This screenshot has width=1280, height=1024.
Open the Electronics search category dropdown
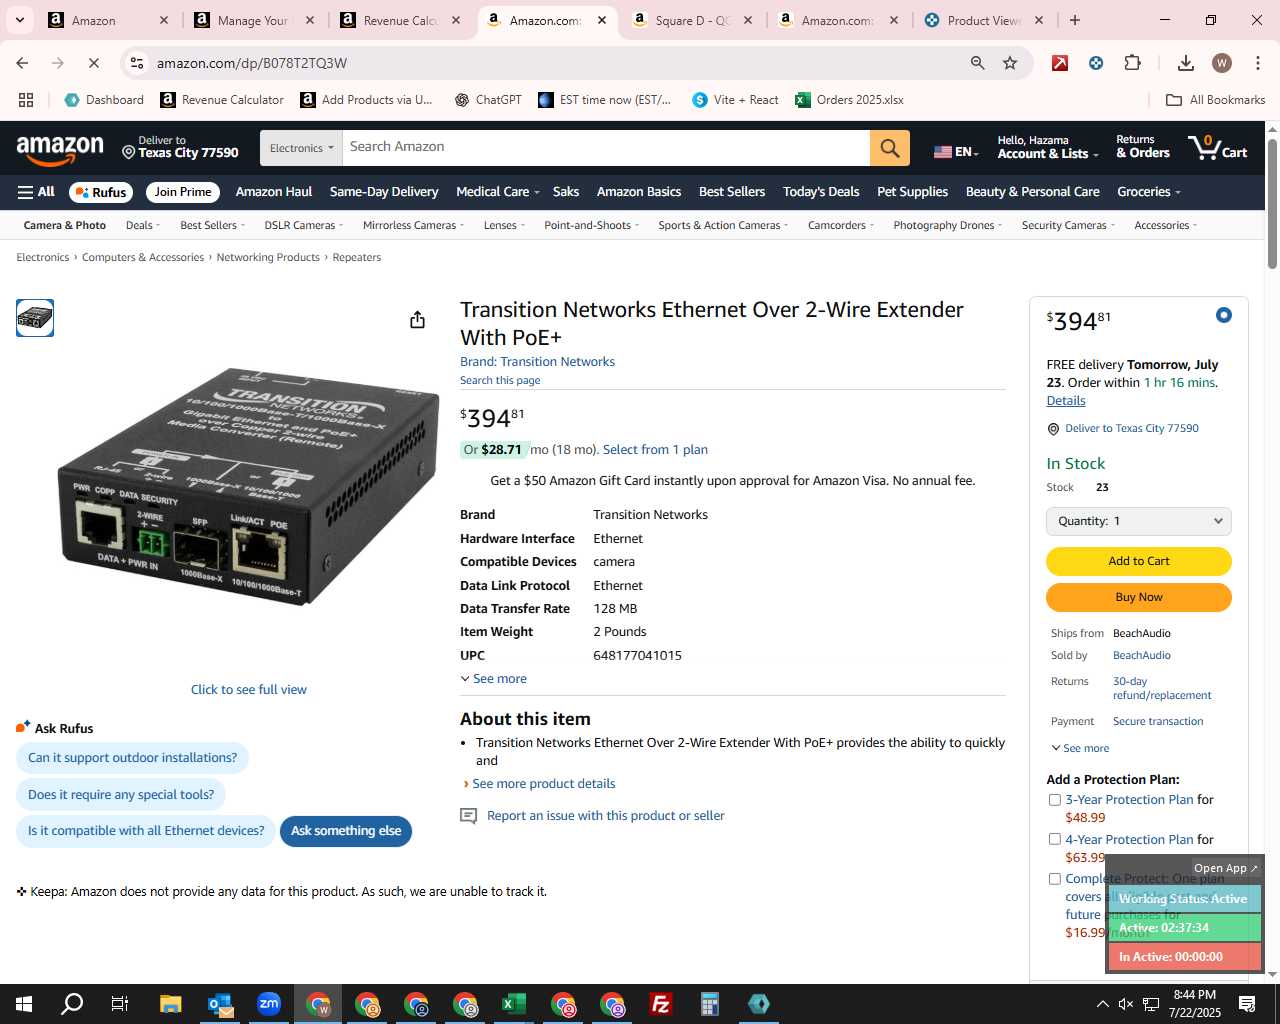[x=301, y=148]
